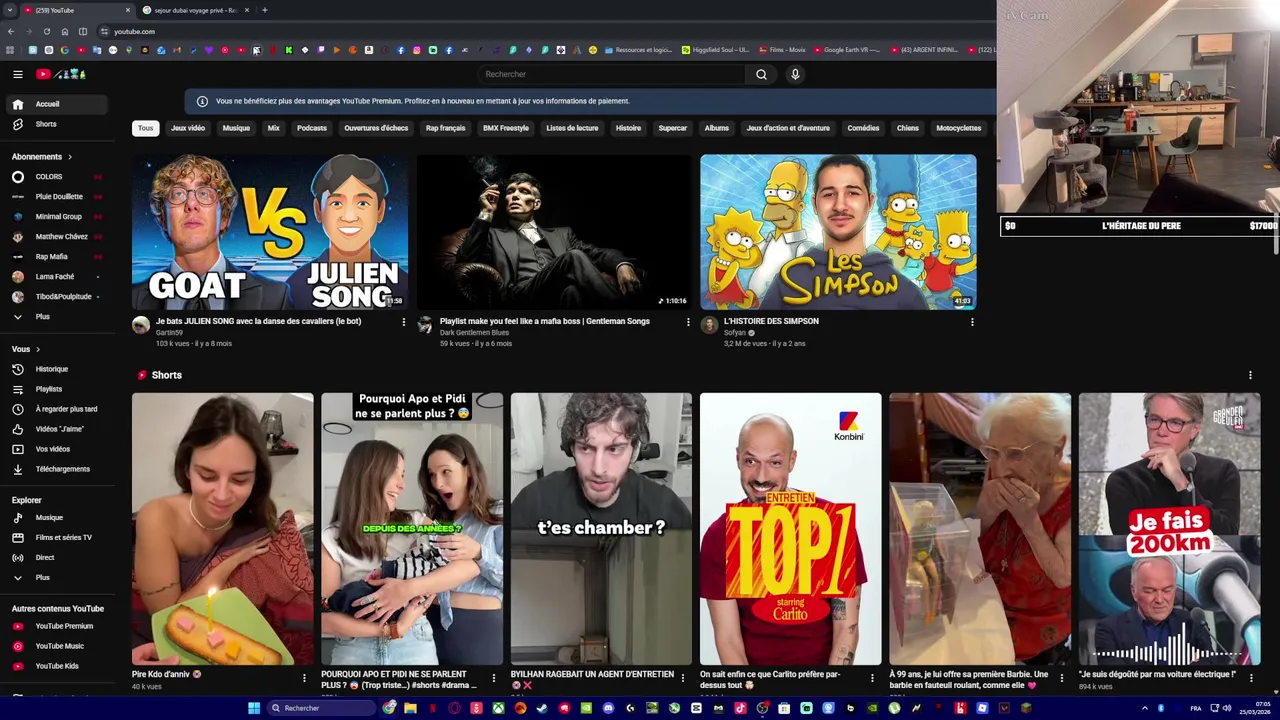Open Playlists in sidebar

(x=57, y=389)
